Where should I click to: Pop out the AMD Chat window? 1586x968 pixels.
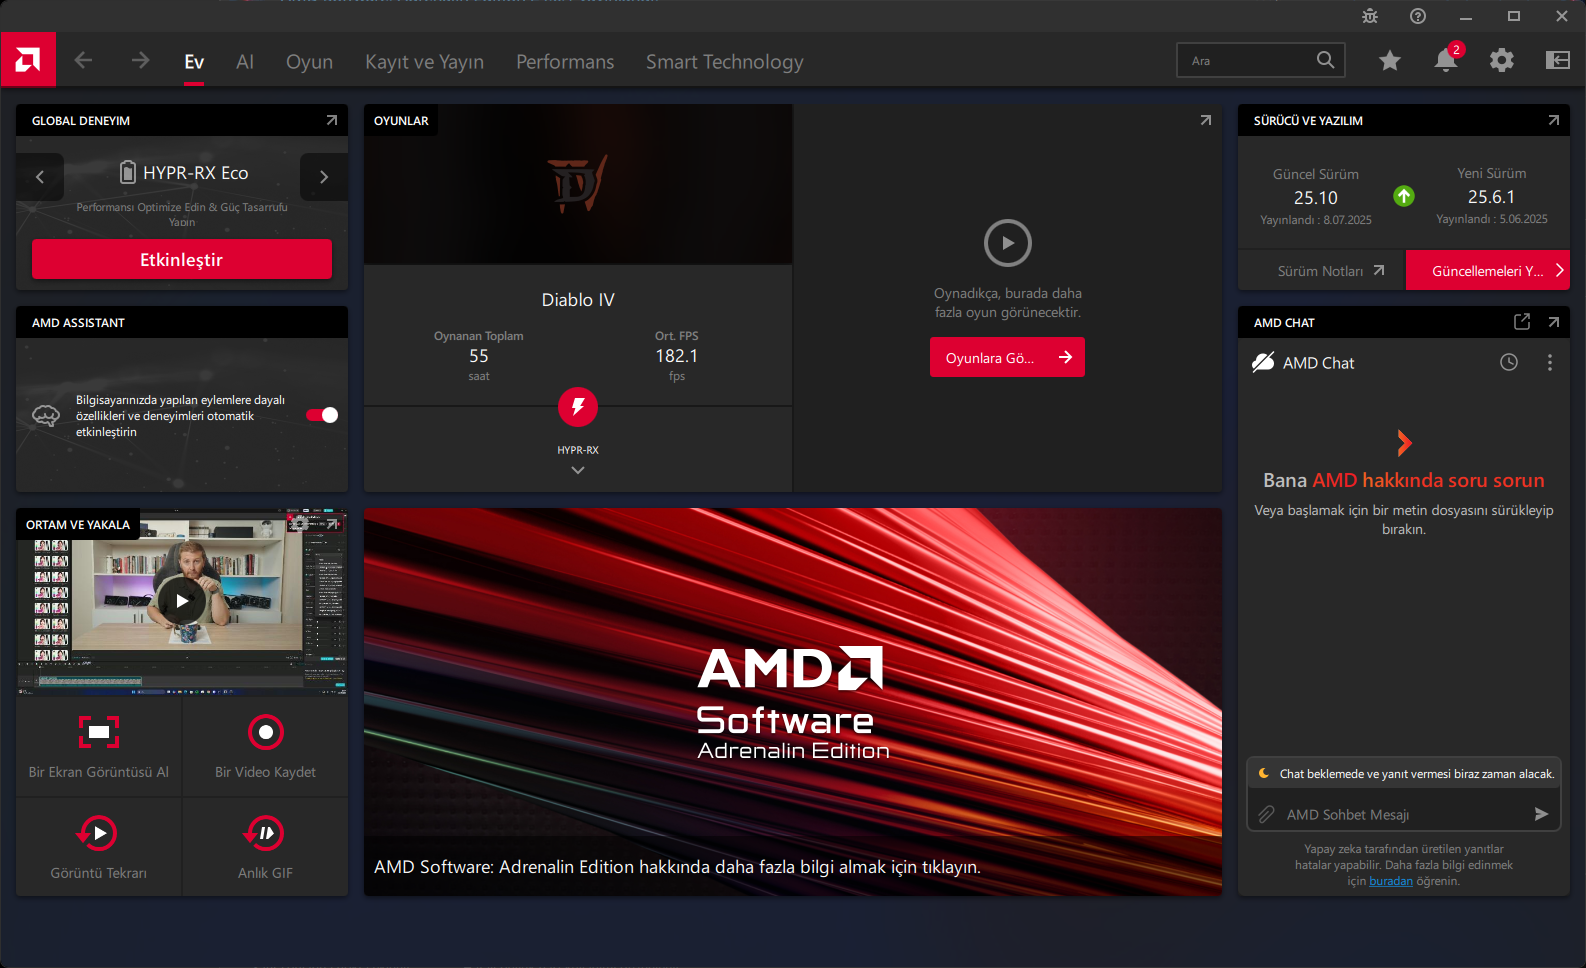(1522, 322)
